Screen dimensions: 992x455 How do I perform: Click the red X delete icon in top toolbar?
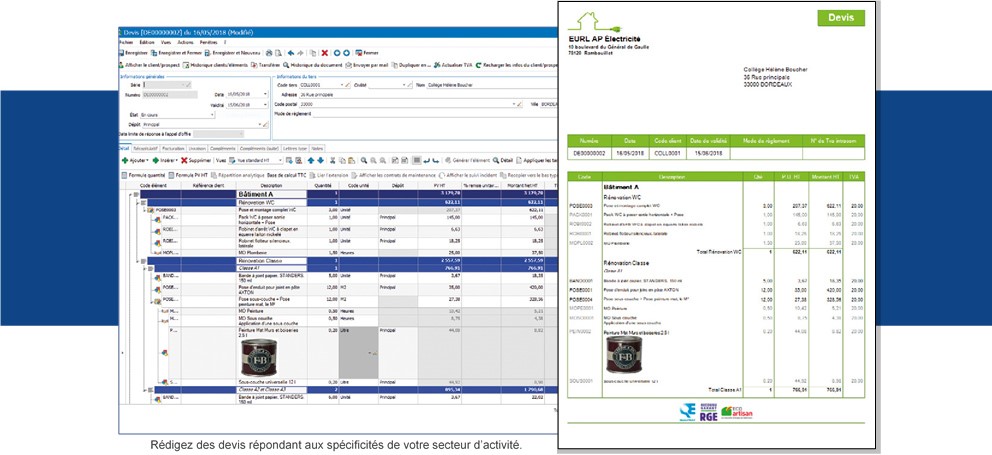point(324,52)
